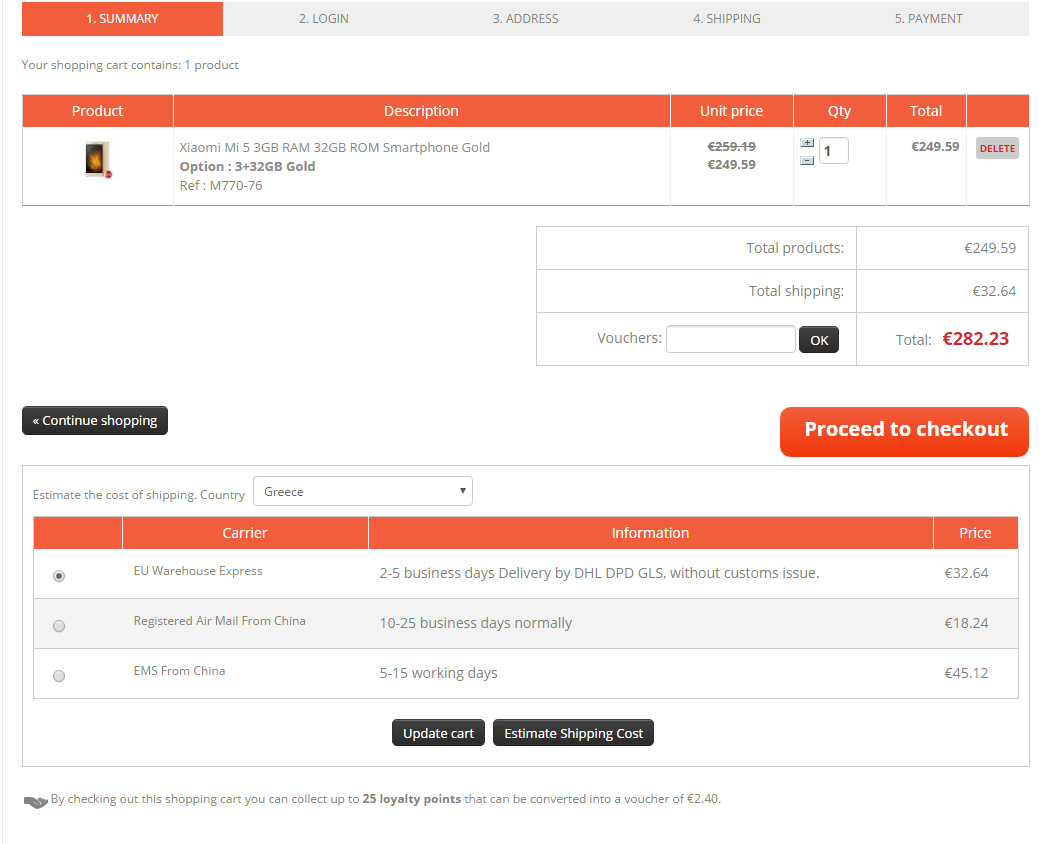Click the Summary step tab
Screen dimensions: 1049x844
coord(122,19)
